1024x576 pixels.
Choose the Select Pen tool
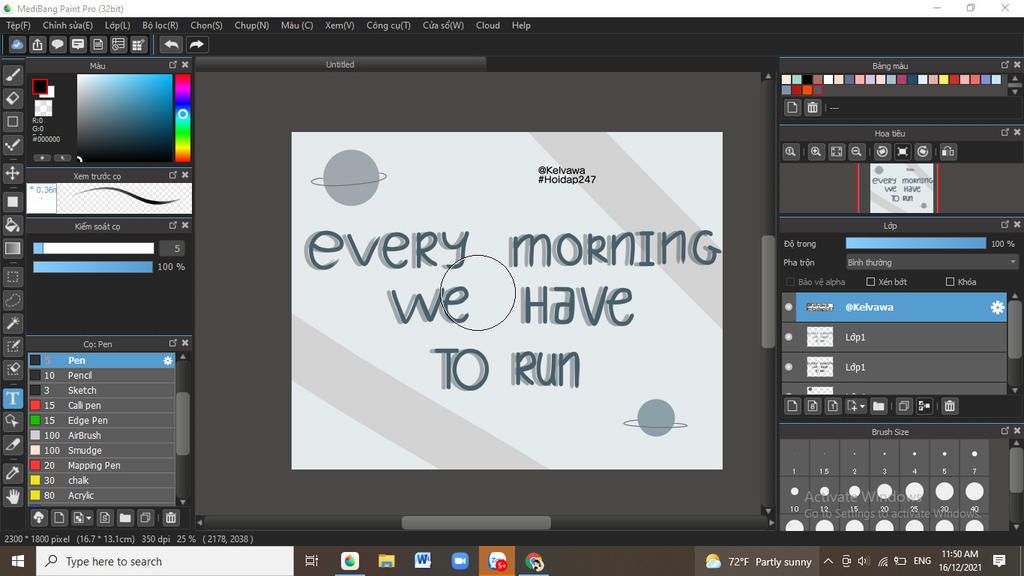(x=12, y=346)
